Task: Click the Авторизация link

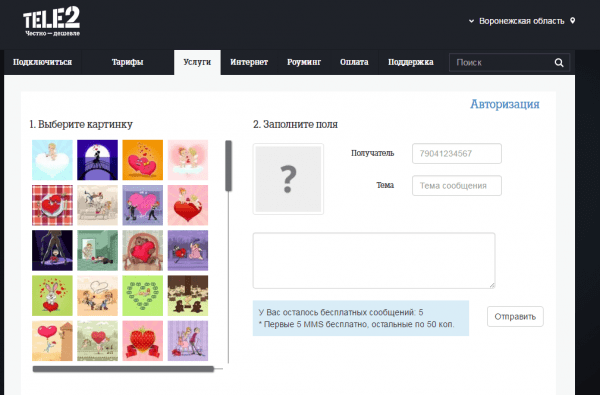Action: pos(505,104)
